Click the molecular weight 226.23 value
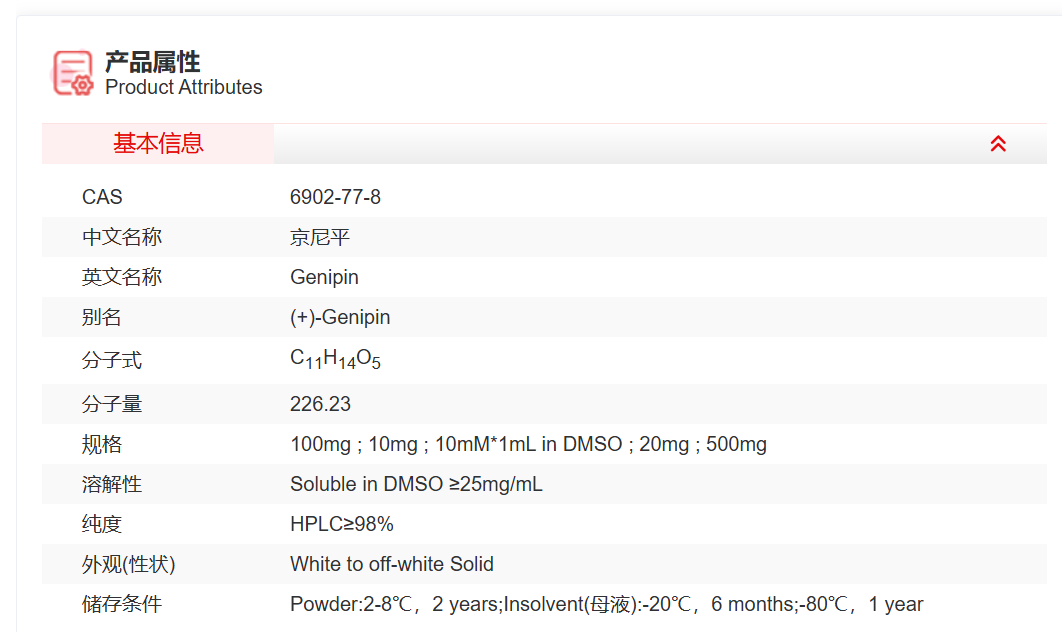 (320, 404)
